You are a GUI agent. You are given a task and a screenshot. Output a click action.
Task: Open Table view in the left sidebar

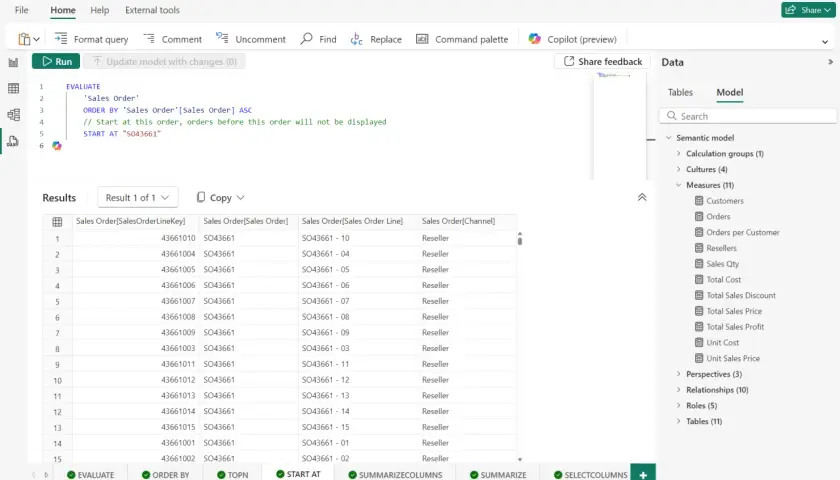click(13, 88)
